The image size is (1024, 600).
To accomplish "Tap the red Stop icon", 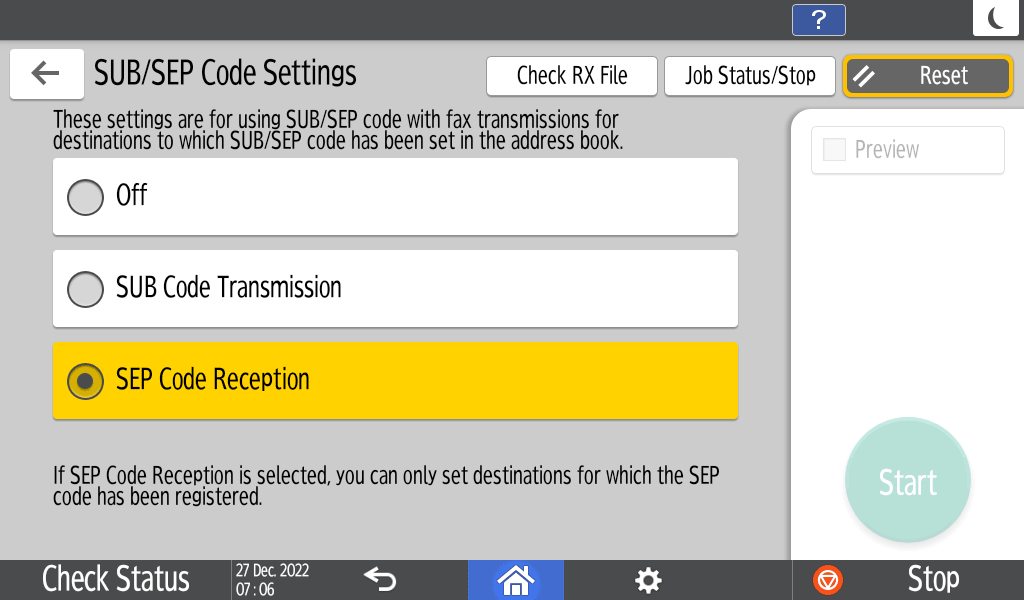I will click(828, 579).
